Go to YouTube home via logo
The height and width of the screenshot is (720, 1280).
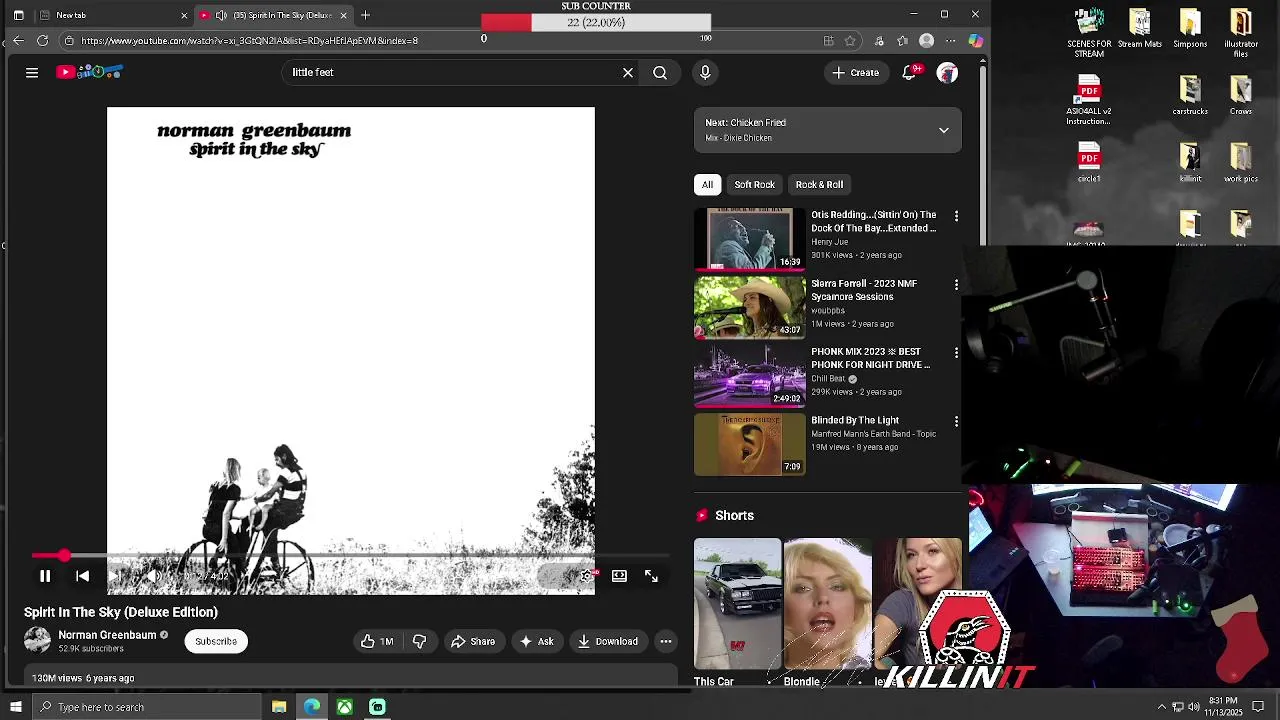point(89,72)
